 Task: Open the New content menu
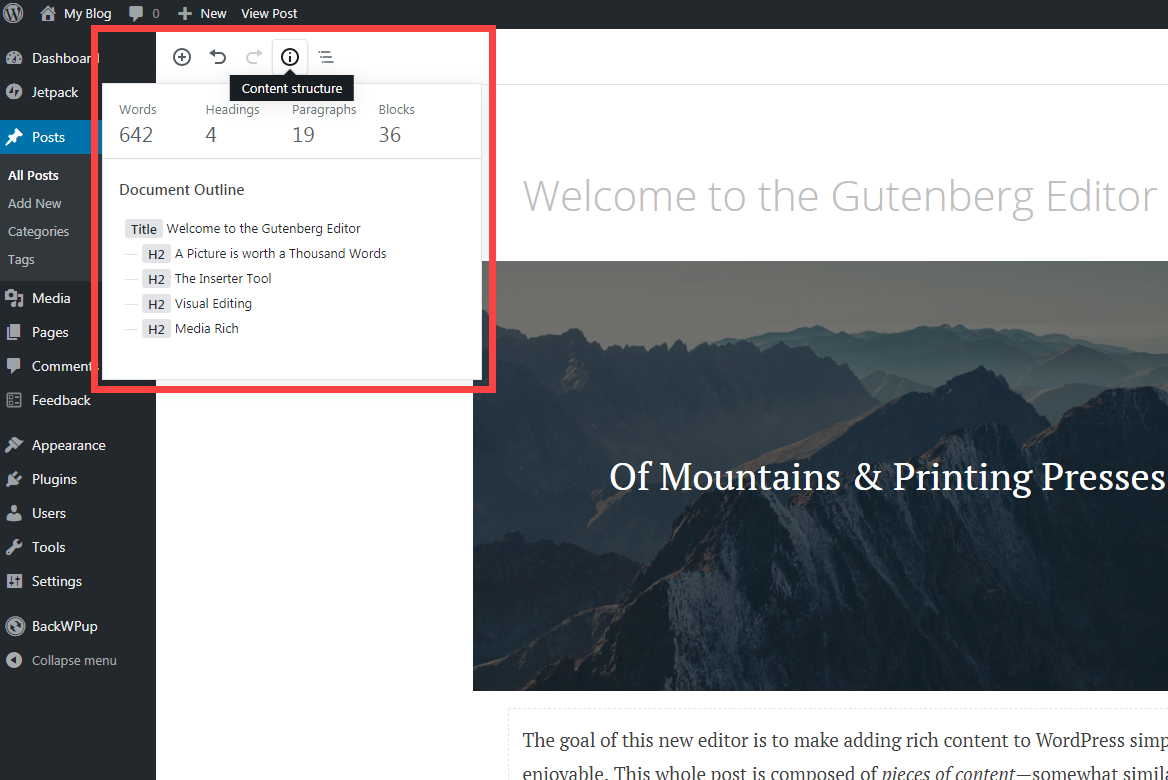pos(202,13)
